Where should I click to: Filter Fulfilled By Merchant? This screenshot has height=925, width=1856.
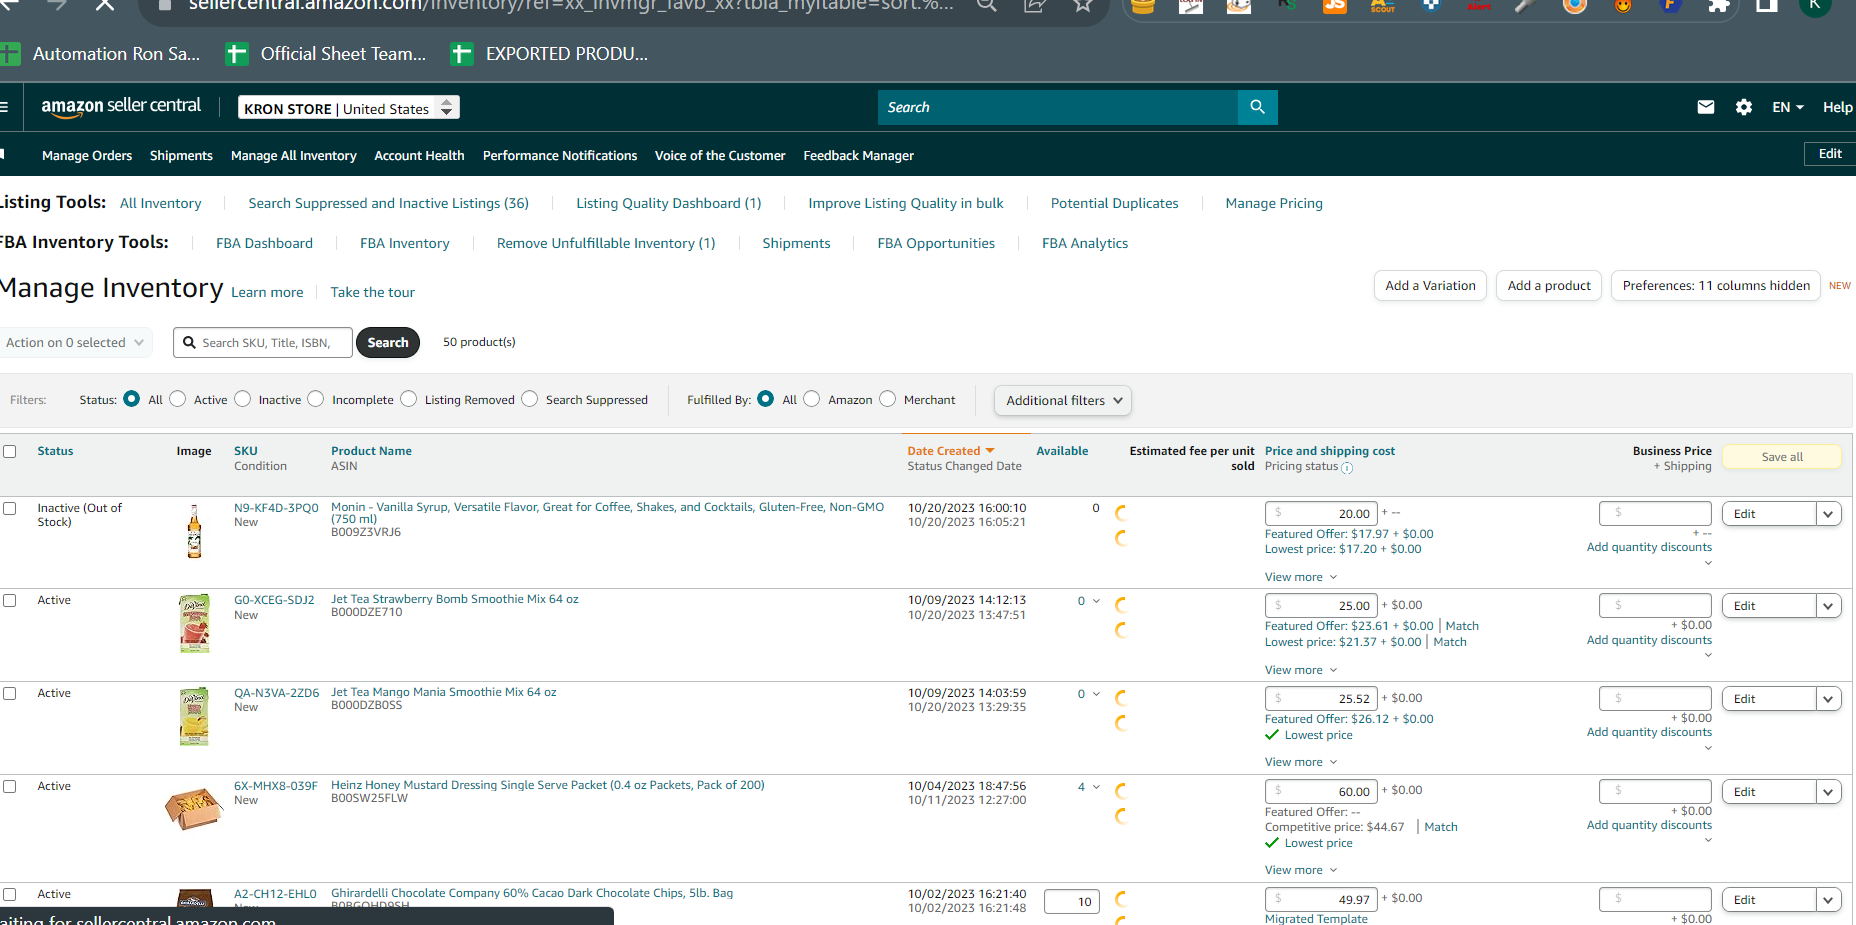pos(888,399)
